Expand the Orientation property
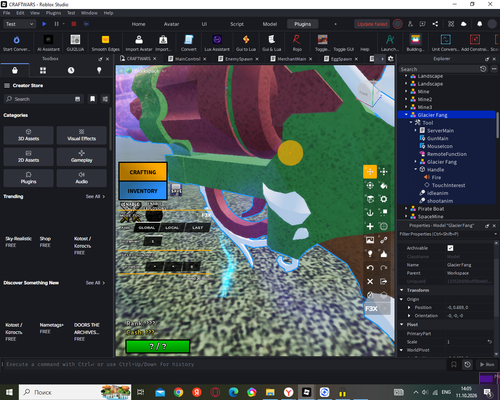Viewport: 500px width, 400px height. click(x=409, y=316)
